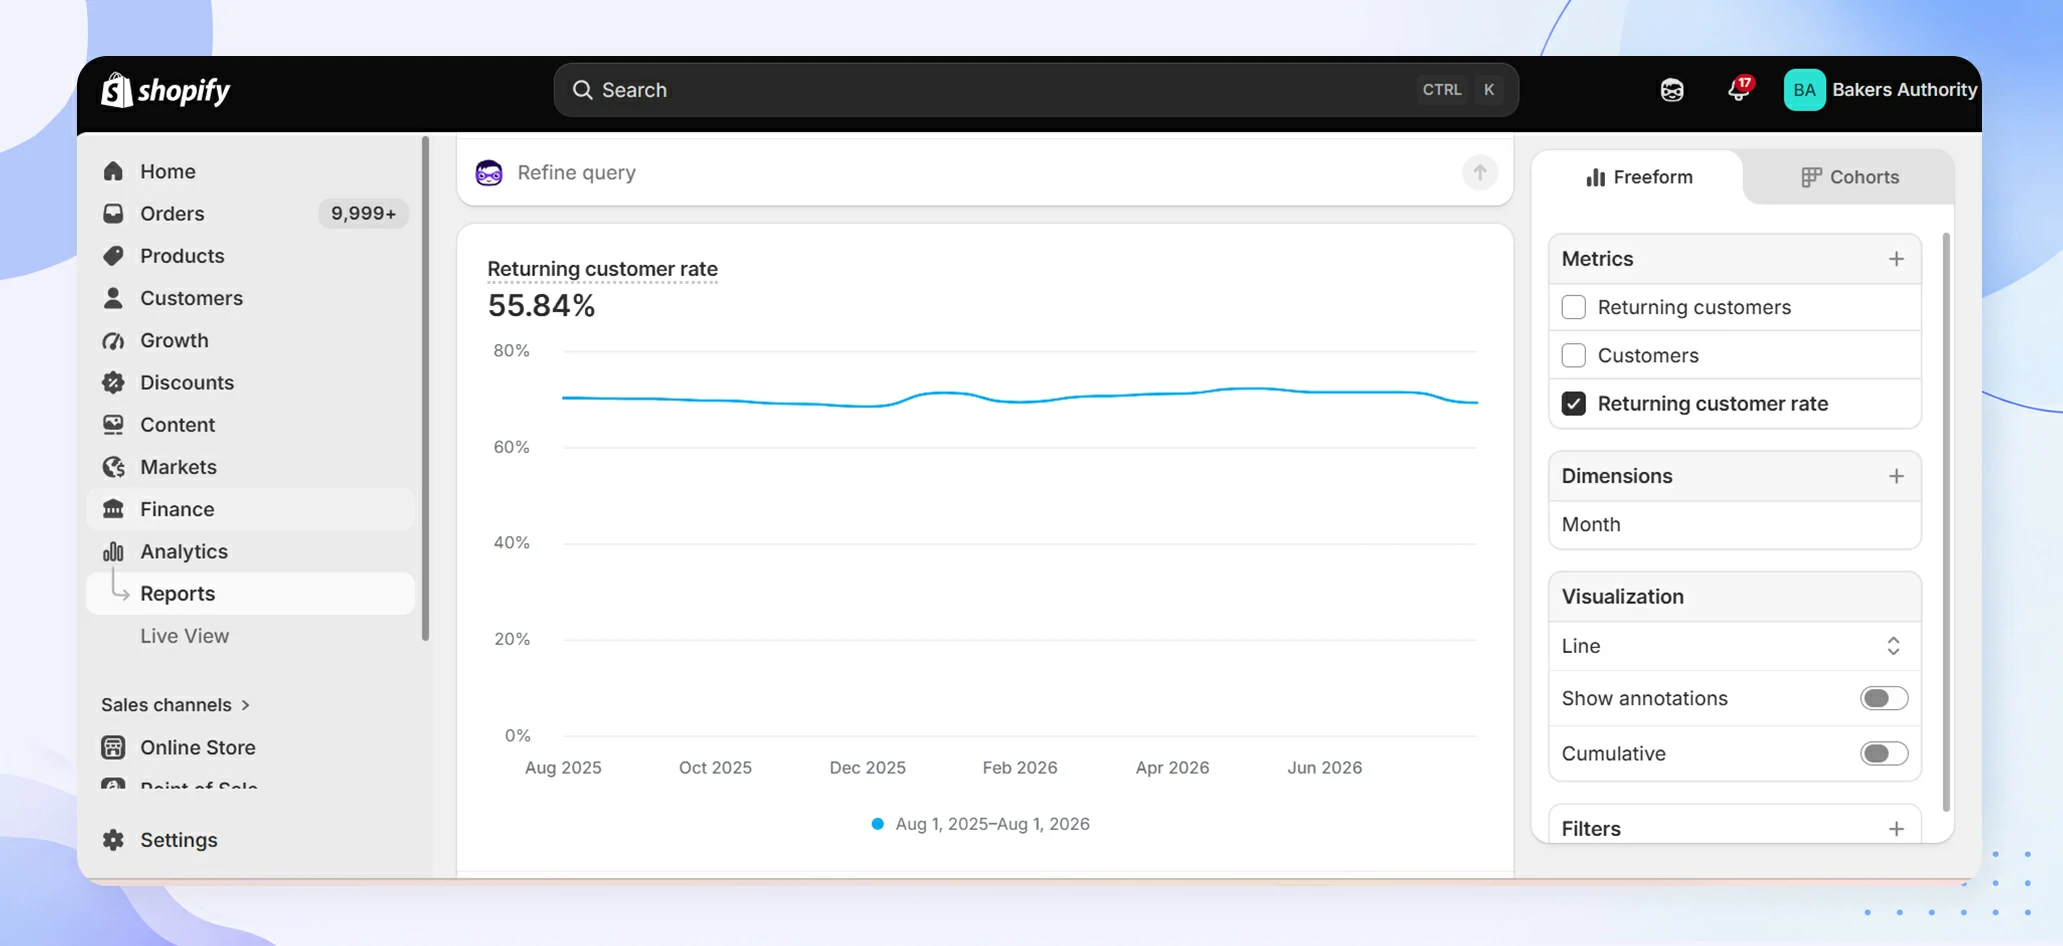Uncheck Returning customer rate metric
2063x946 pixels.
click(1573, 403)
